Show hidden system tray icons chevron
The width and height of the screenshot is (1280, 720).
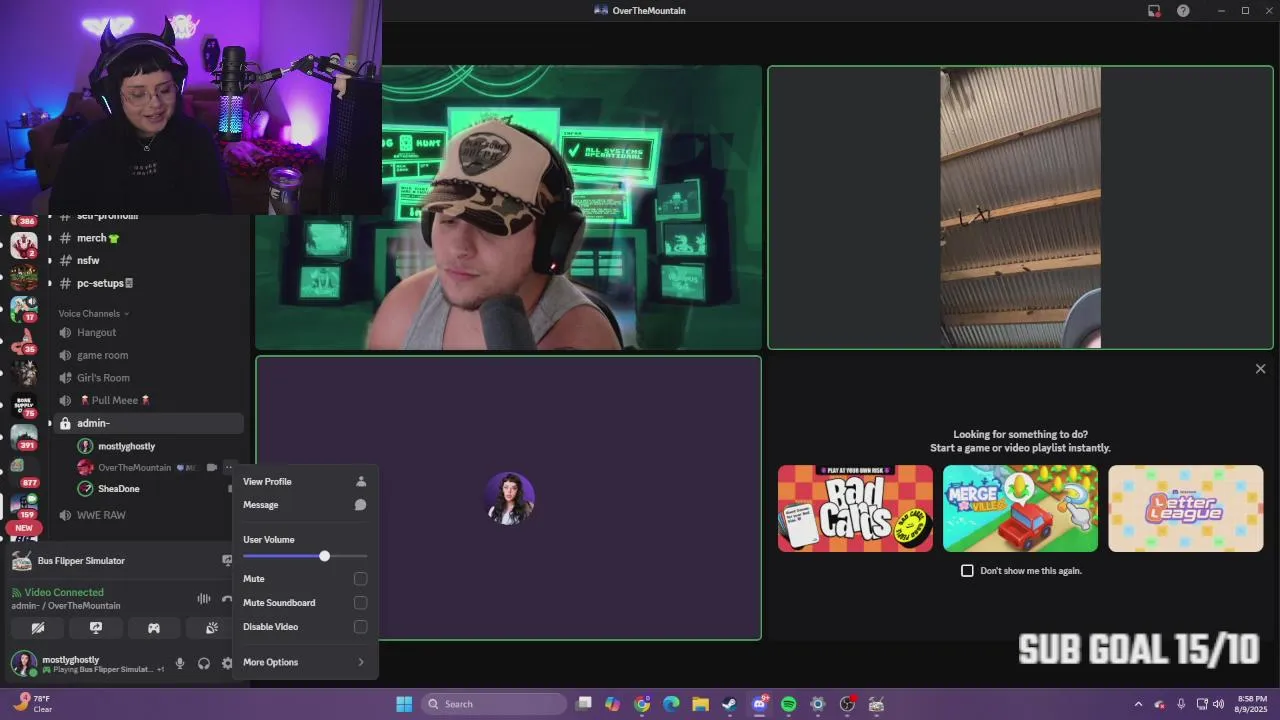pos(1138,704)
